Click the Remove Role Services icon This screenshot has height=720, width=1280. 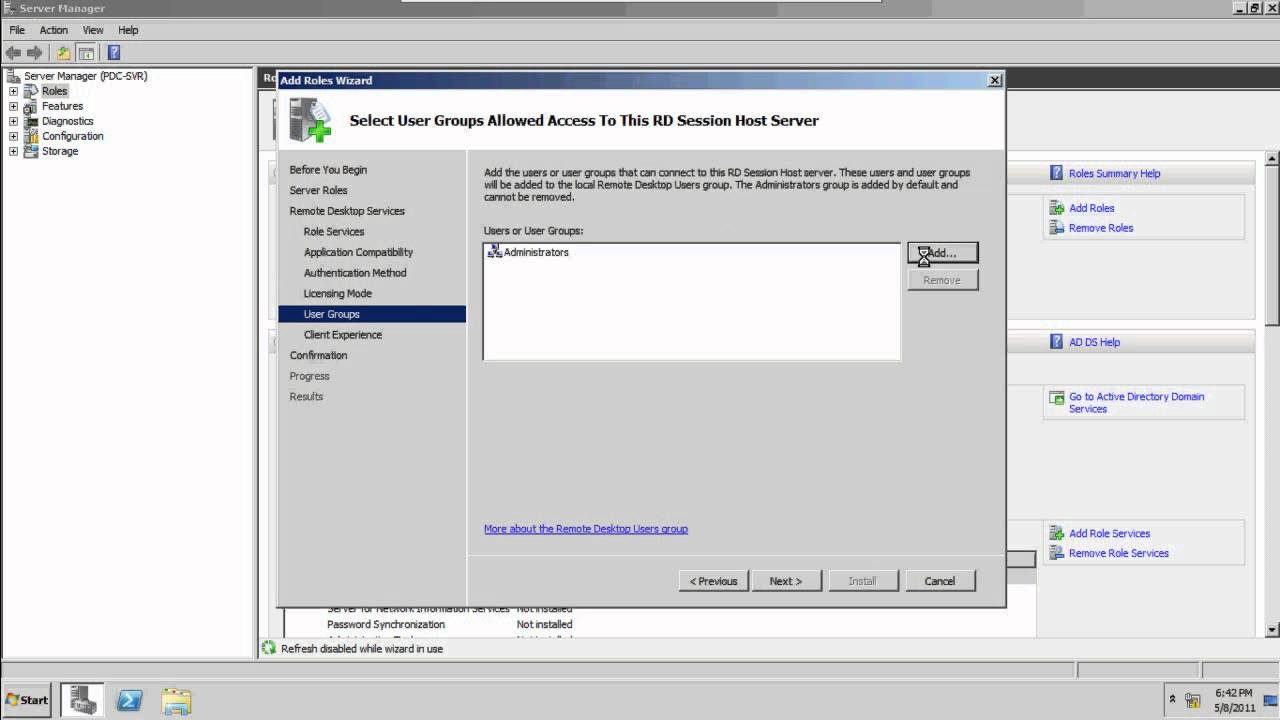pyautogui.click(x=1057, y=553)
